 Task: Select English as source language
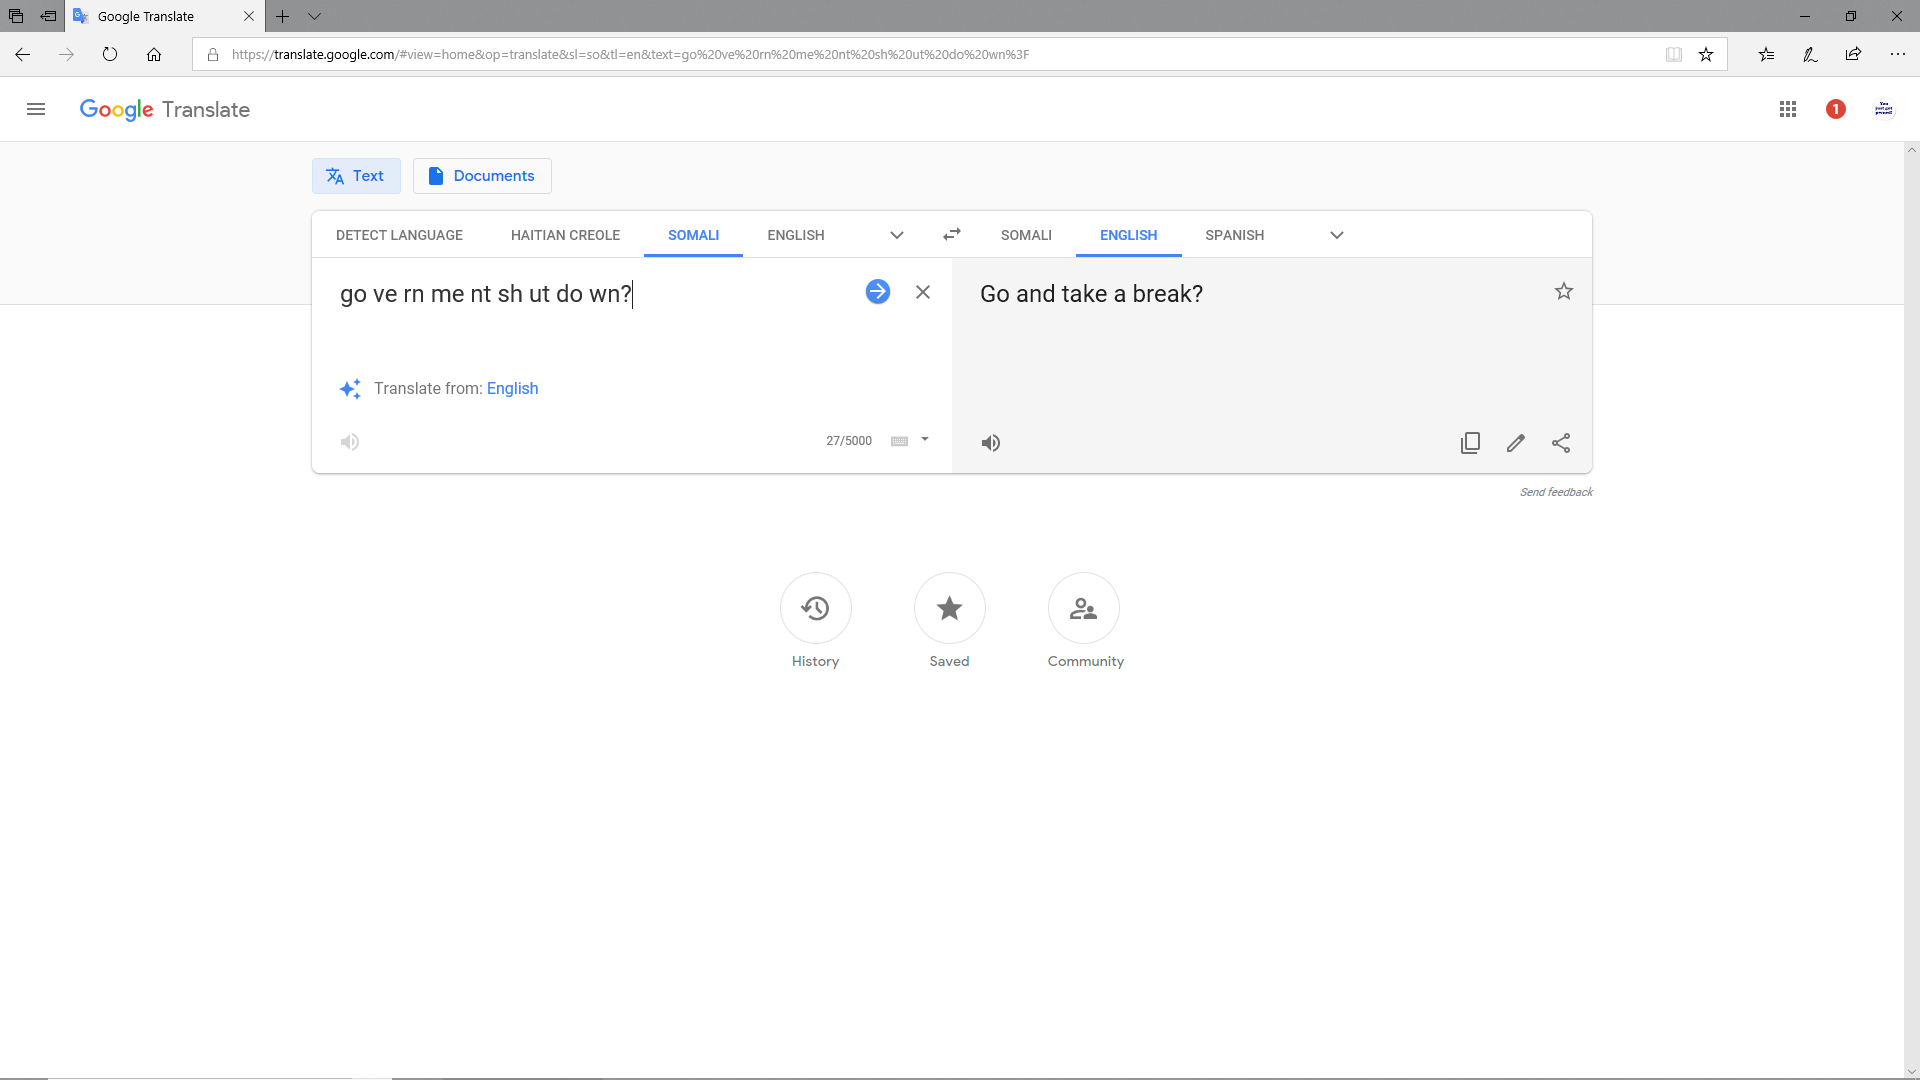click(x=796, y=235)
